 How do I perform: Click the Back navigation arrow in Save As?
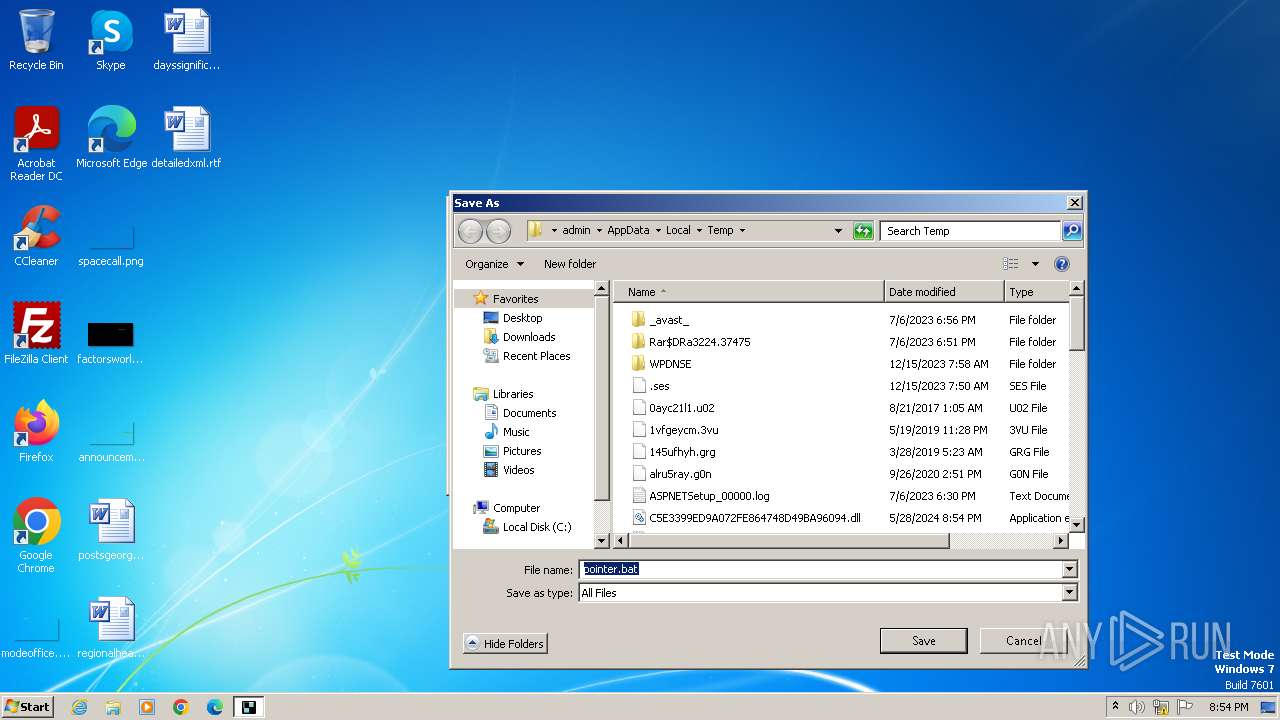coord(470,231)
